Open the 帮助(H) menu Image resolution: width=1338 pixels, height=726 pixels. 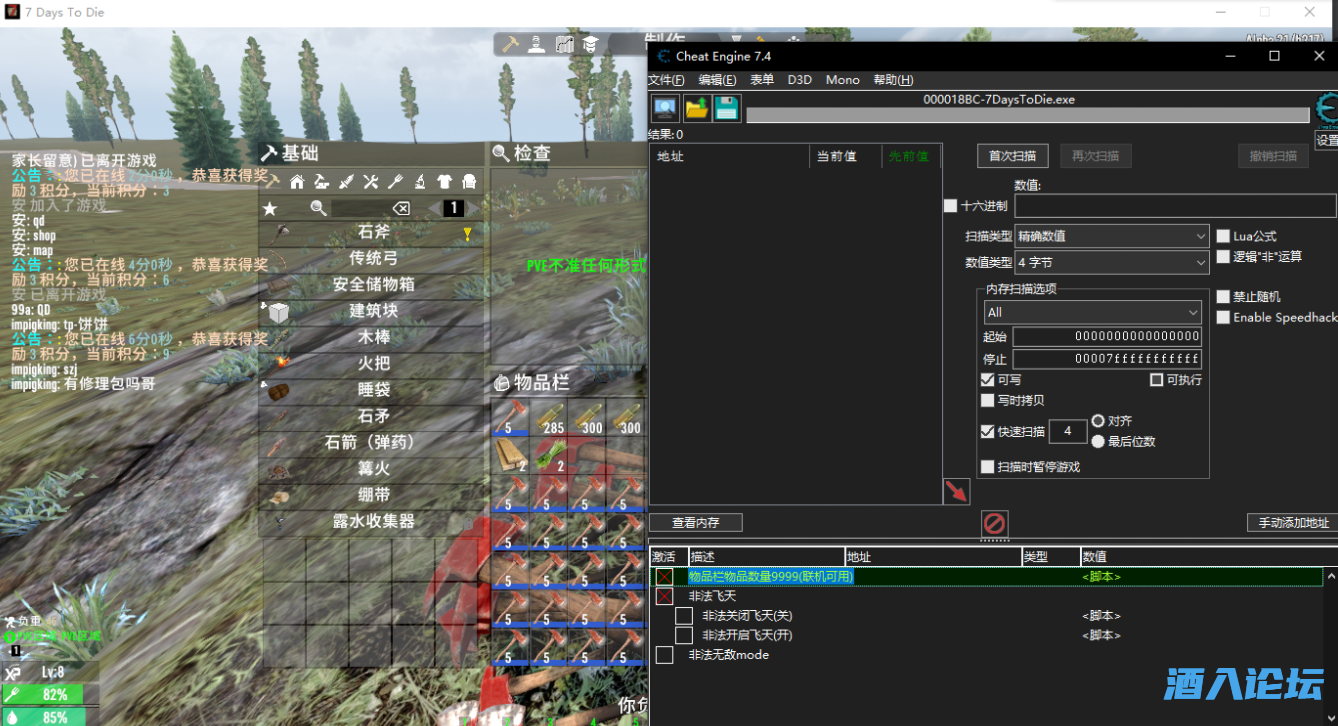pos(894,80)
